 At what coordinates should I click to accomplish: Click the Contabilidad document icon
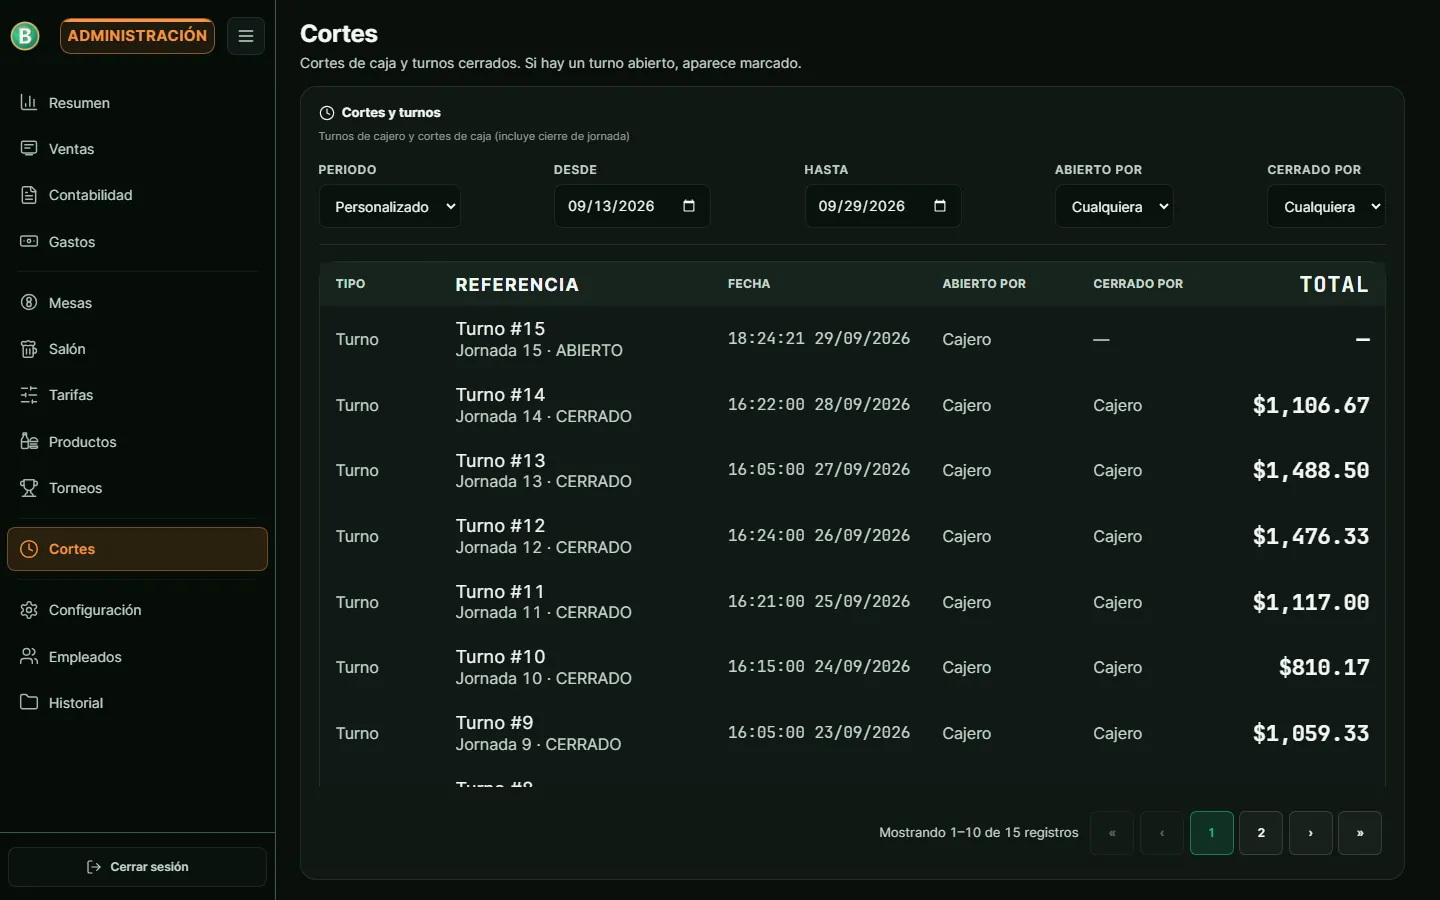[29, 195]
